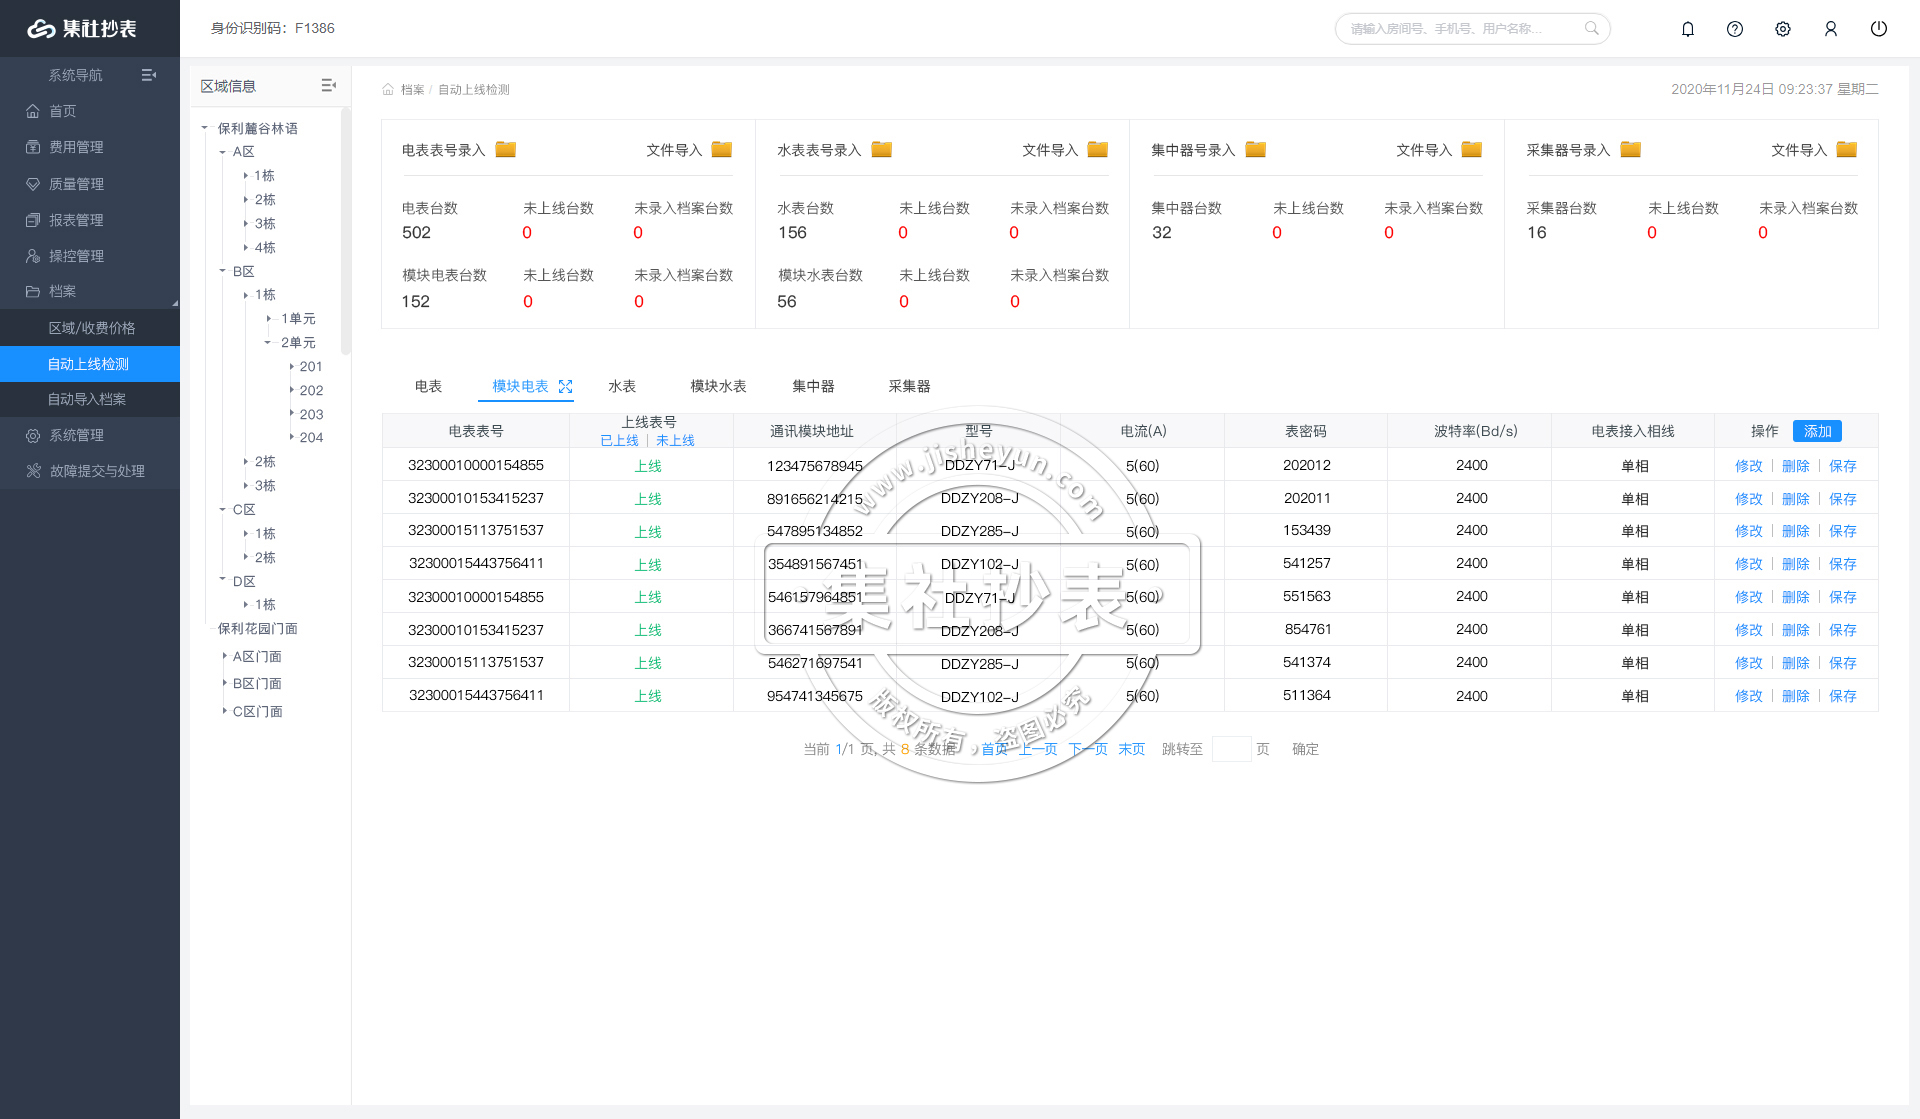Screen dimensions: 1920x1119
Task: Filter by 未上线 in table header
Action: click(675, 441)
